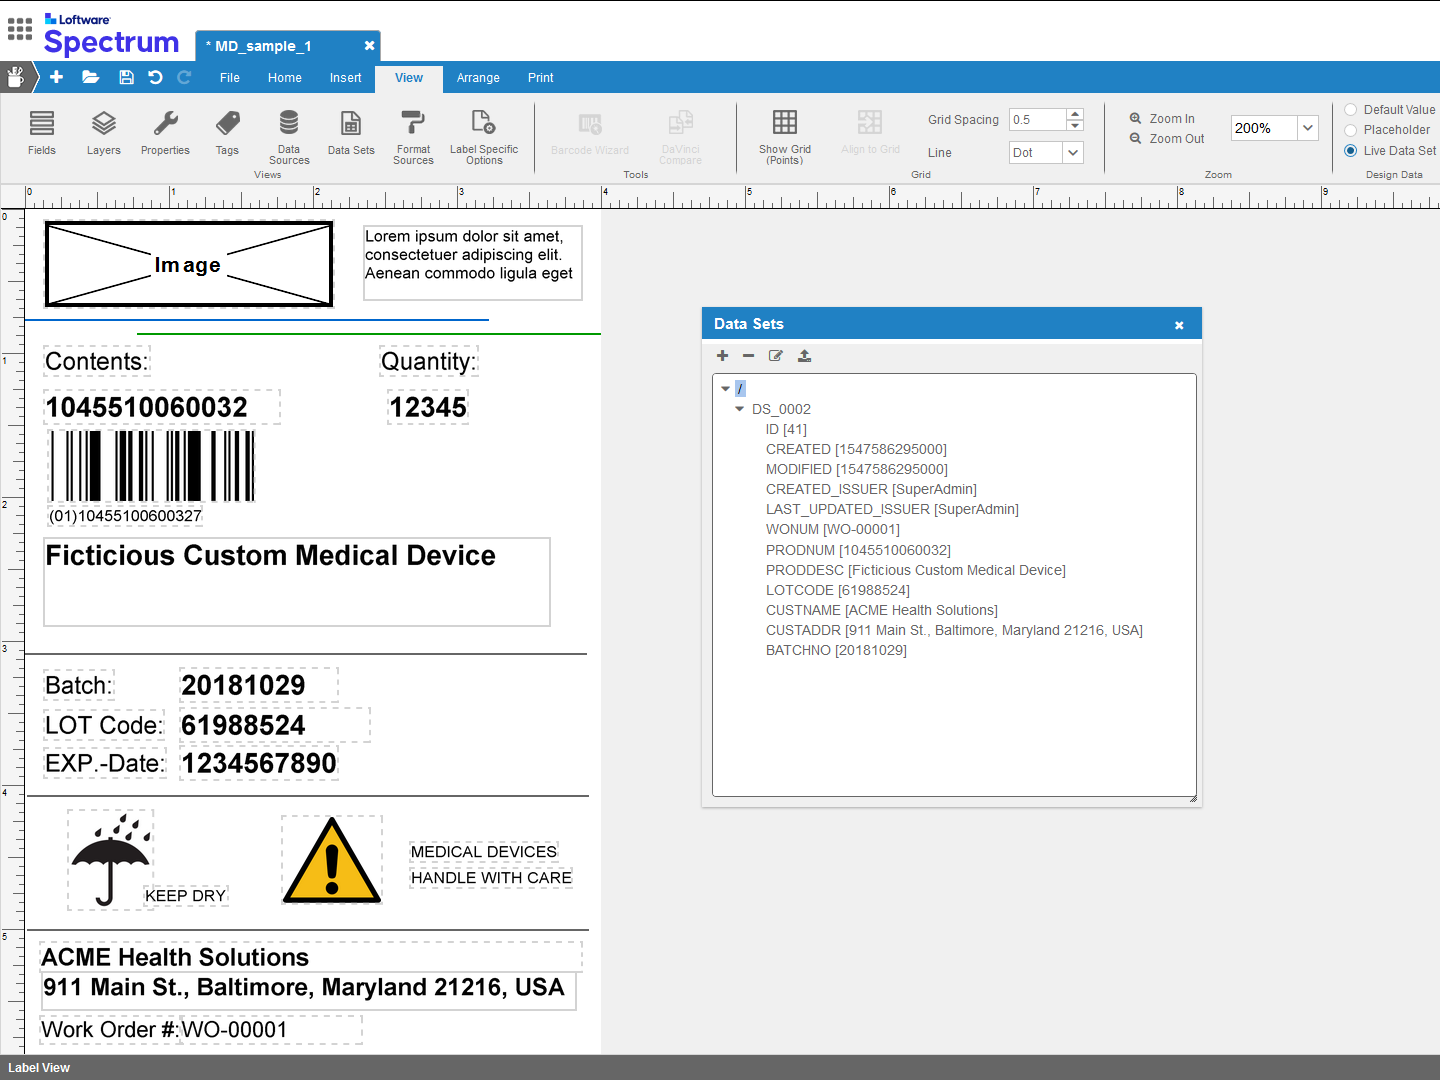Select the Placeholder radio button
The height and width of the screenshot is (1080, 1440).
point(1350,130)
